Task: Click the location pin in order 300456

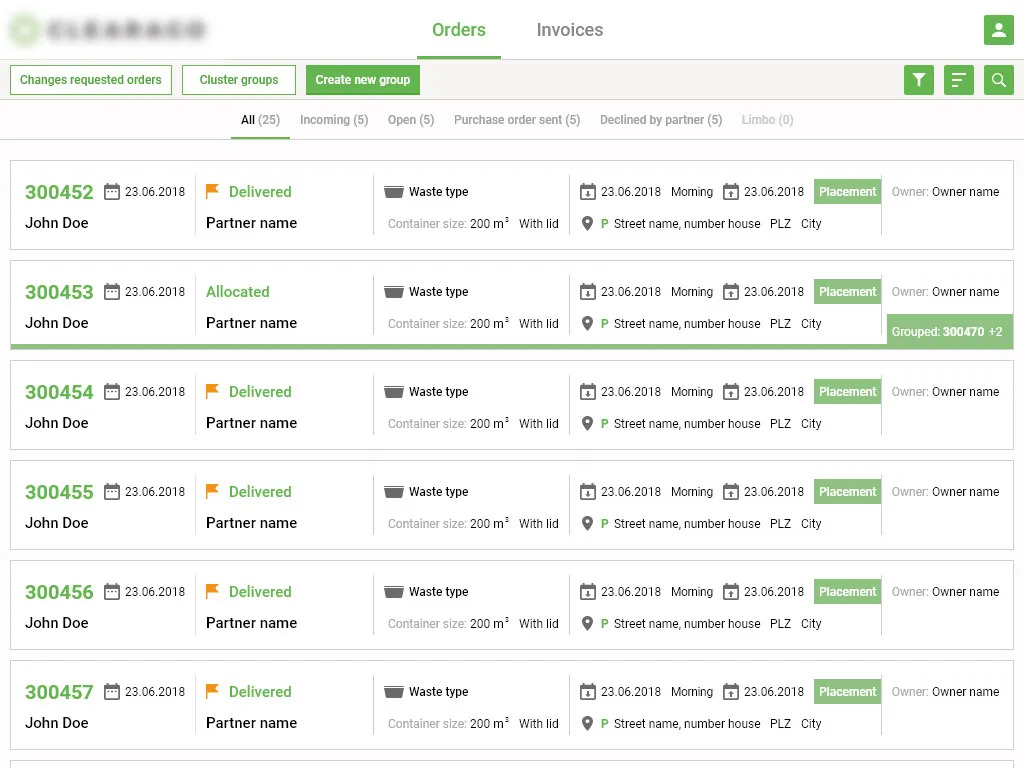Action: (587, 623)
